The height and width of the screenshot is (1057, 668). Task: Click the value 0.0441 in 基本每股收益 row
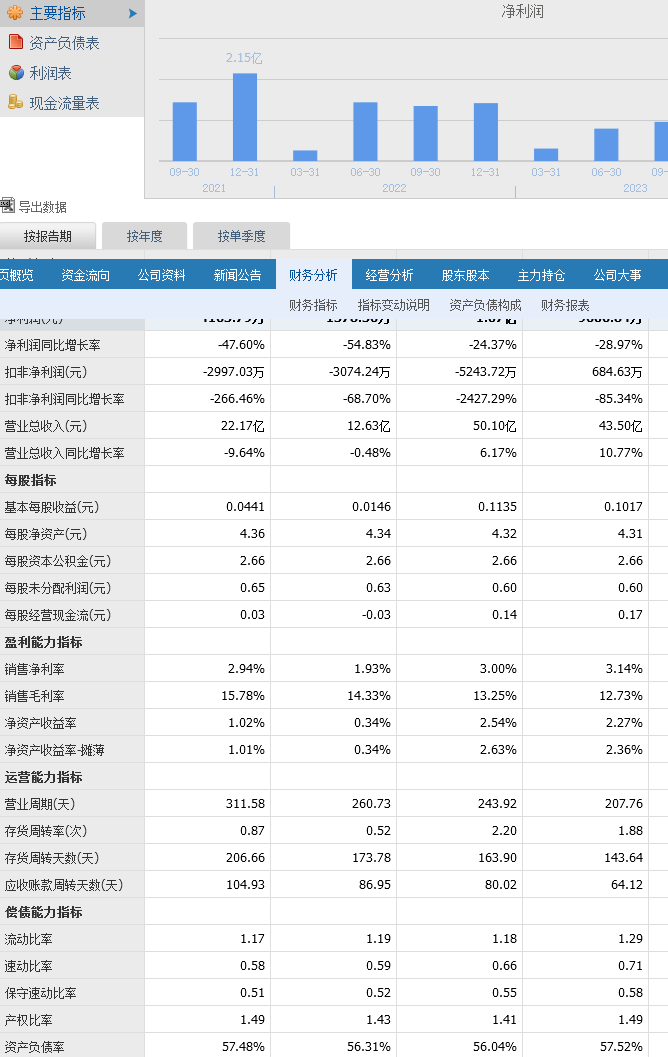click(x=245, y=507)
